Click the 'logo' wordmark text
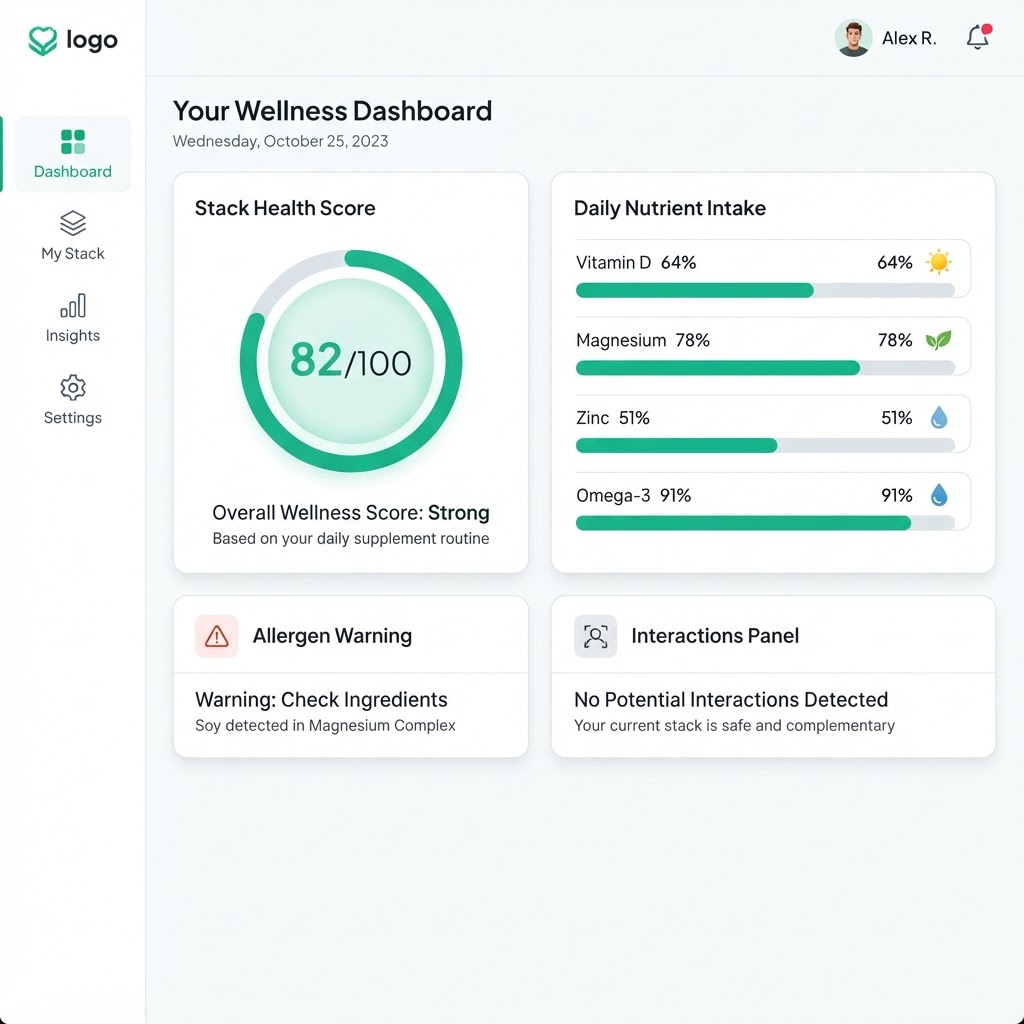Viewport: 1024px width, 1024px height. click(x=92, y=40)
